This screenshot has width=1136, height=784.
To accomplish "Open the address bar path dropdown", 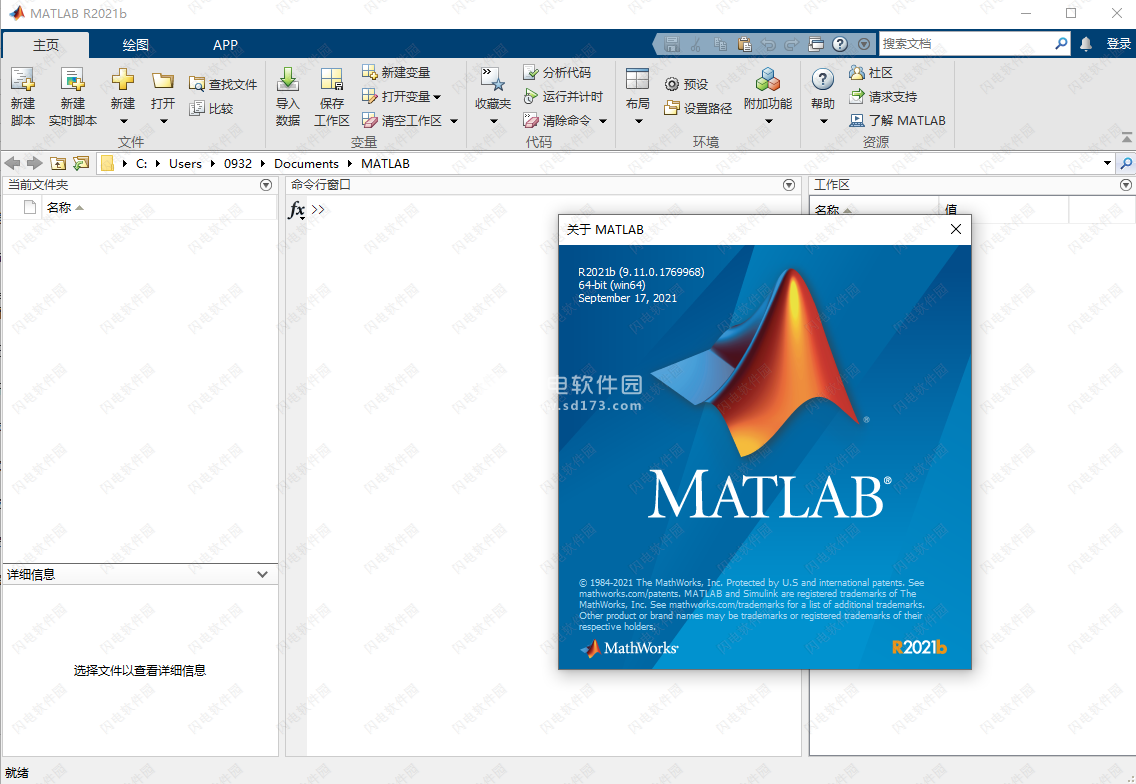I will pos(1107,163).
